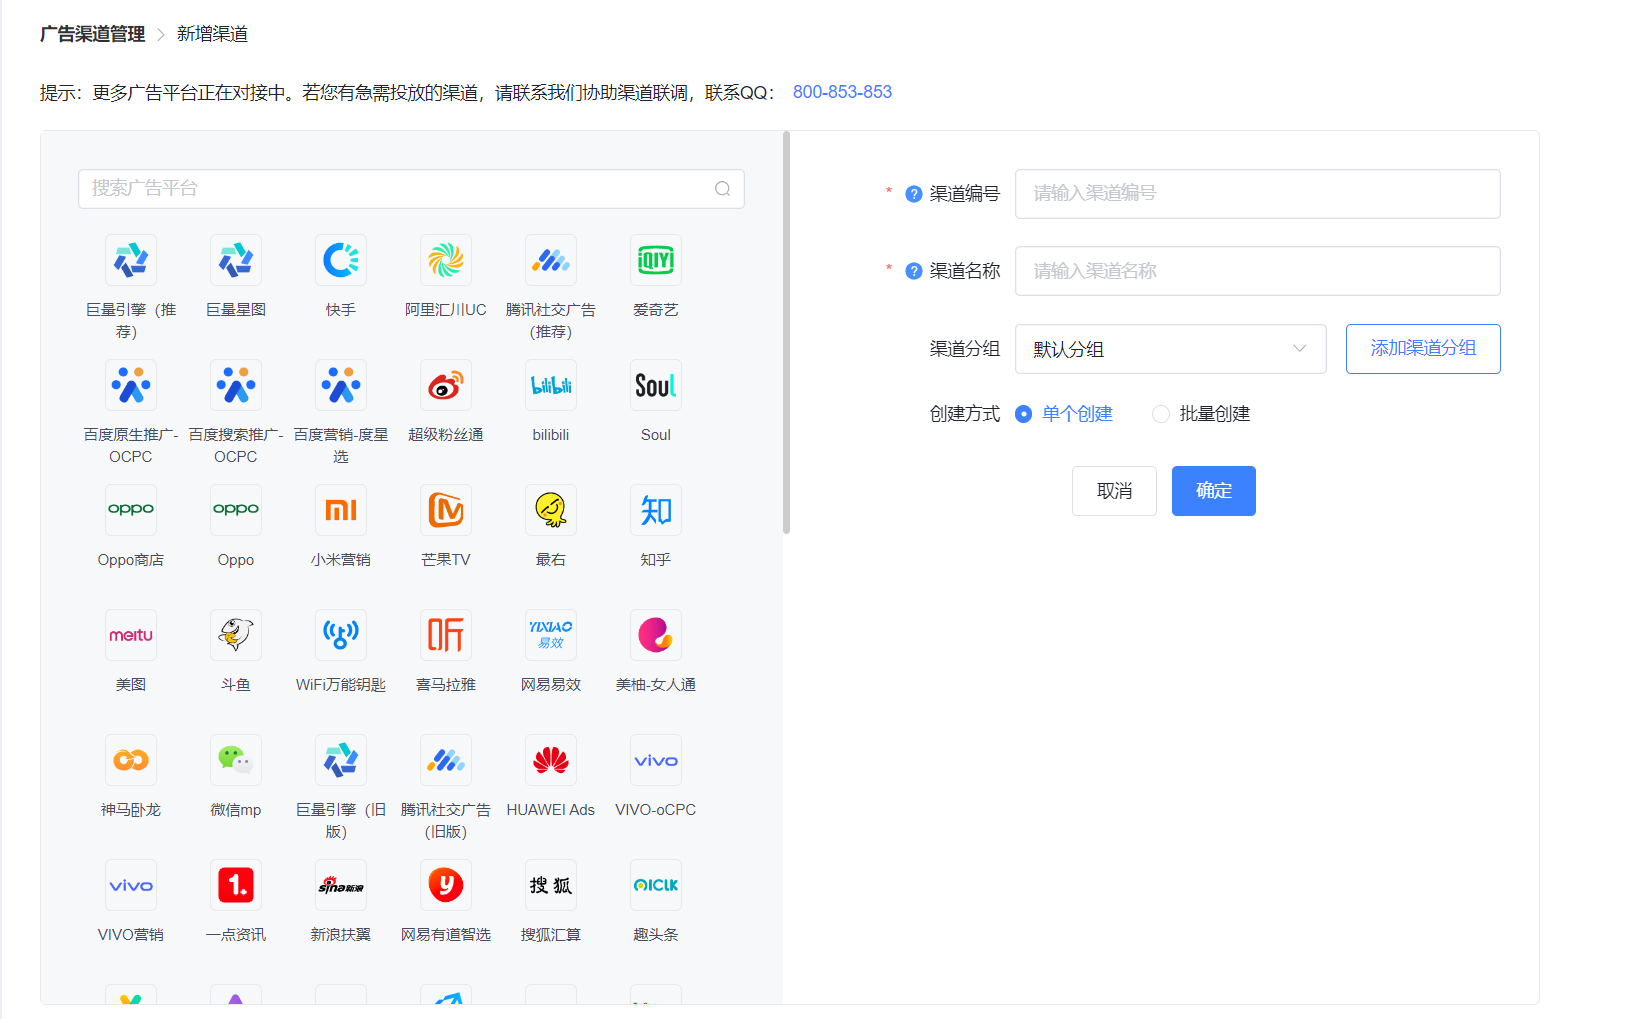Pick the 芒果TV platform icon
This screenshot has height=1019, width=1628.
pyautogui.click(x=446, y=510)
